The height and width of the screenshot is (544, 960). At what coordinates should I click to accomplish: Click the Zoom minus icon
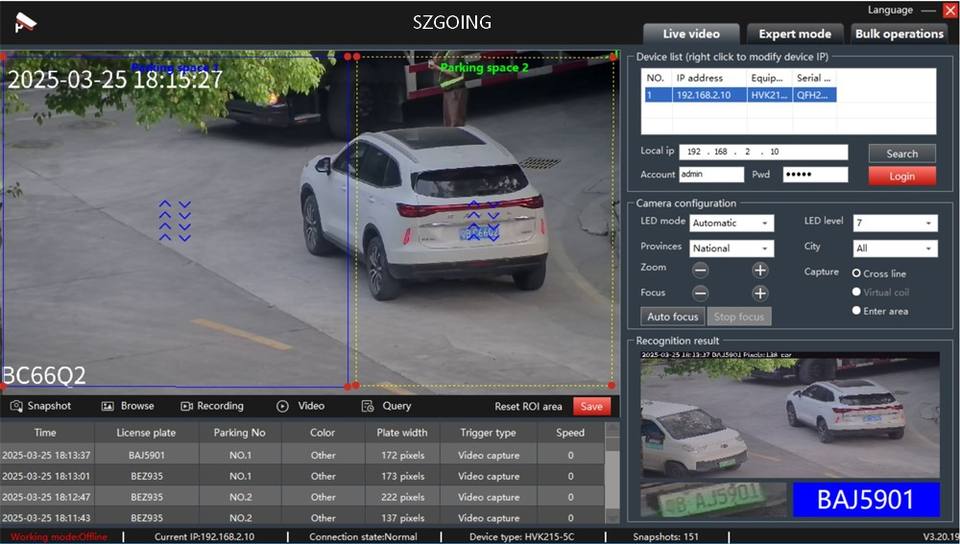click(x=701, y=270)
